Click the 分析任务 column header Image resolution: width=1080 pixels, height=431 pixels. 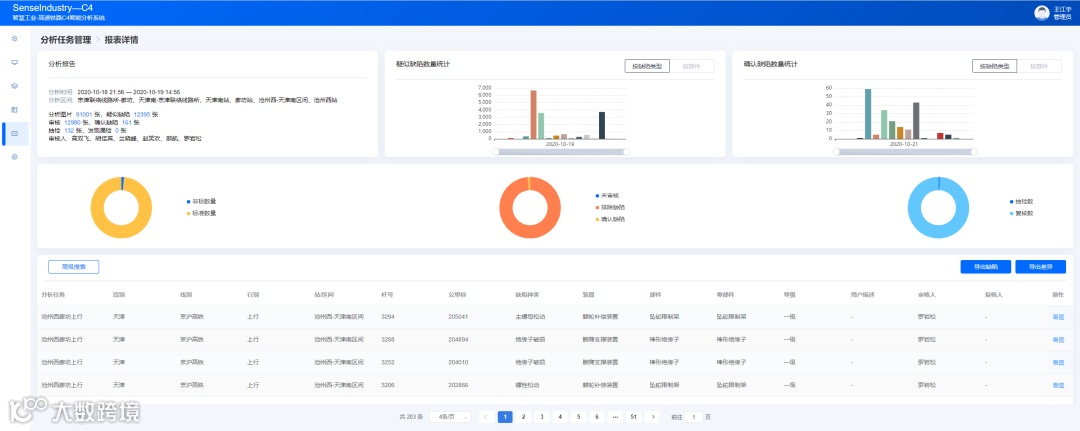click(x=53, y=294)
